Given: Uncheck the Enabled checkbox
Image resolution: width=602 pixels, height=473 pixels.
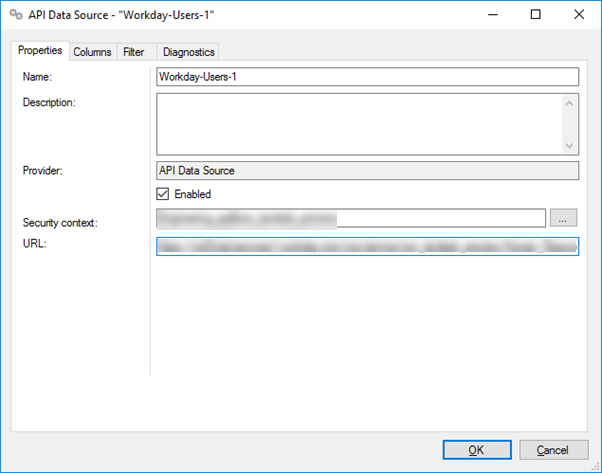Looking at the screenshot, I should [162, 194].
